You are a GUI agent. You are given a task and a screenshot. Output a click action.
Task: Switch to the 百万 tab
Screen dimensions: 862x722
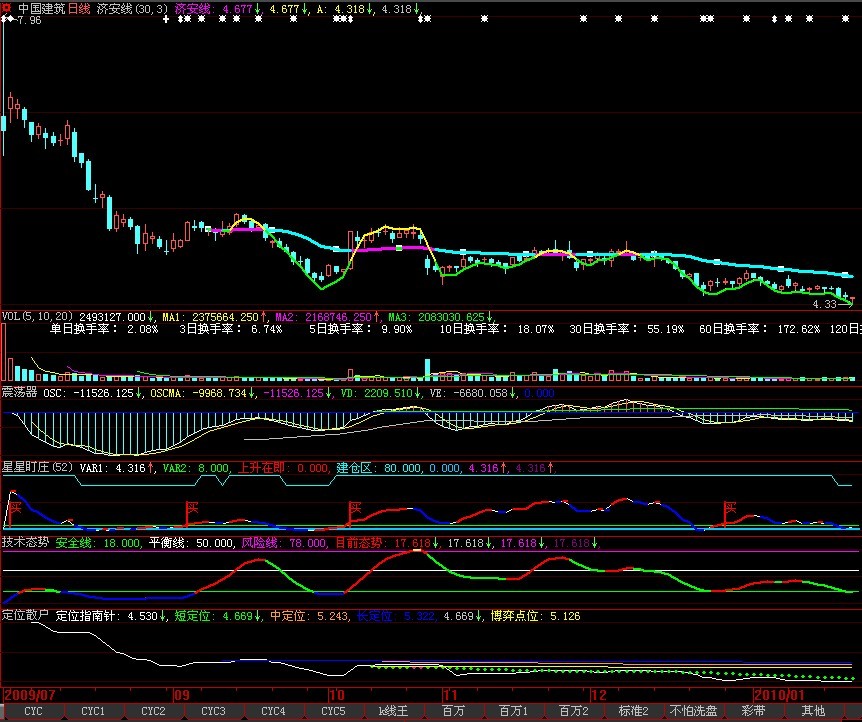pyautogui.click(x=453, y=712)
